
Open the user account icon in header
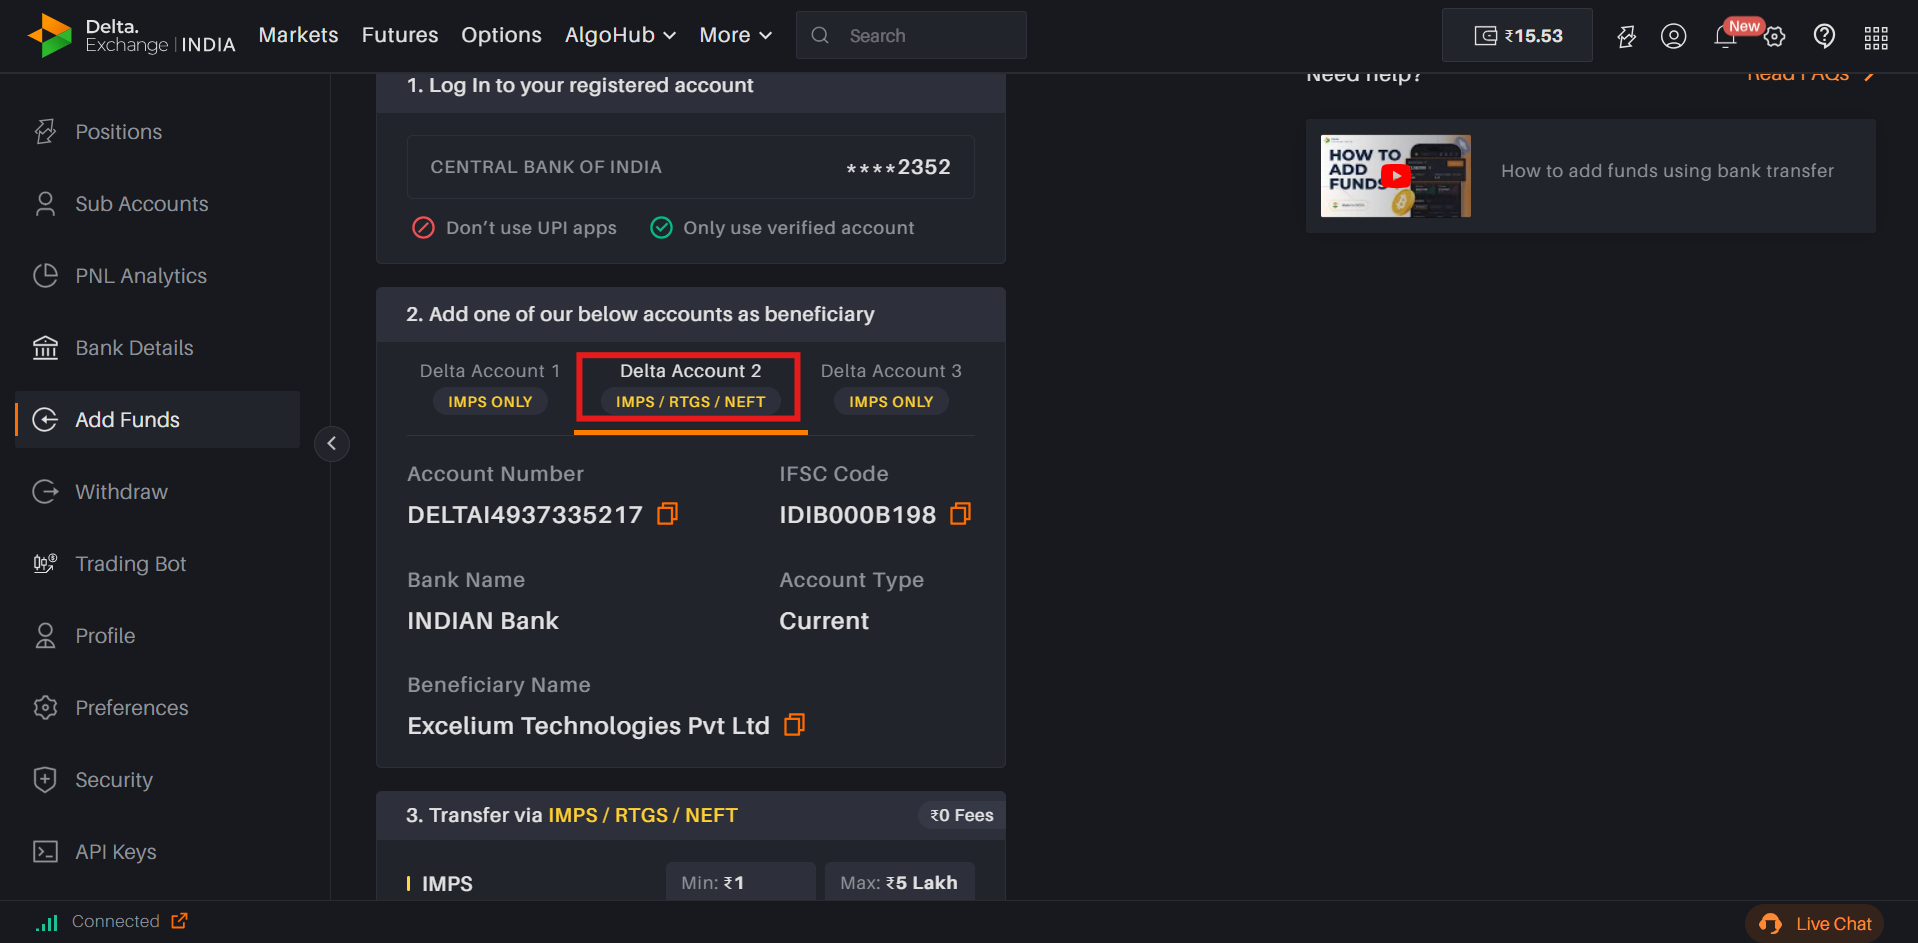click(x=1673, y=36)
